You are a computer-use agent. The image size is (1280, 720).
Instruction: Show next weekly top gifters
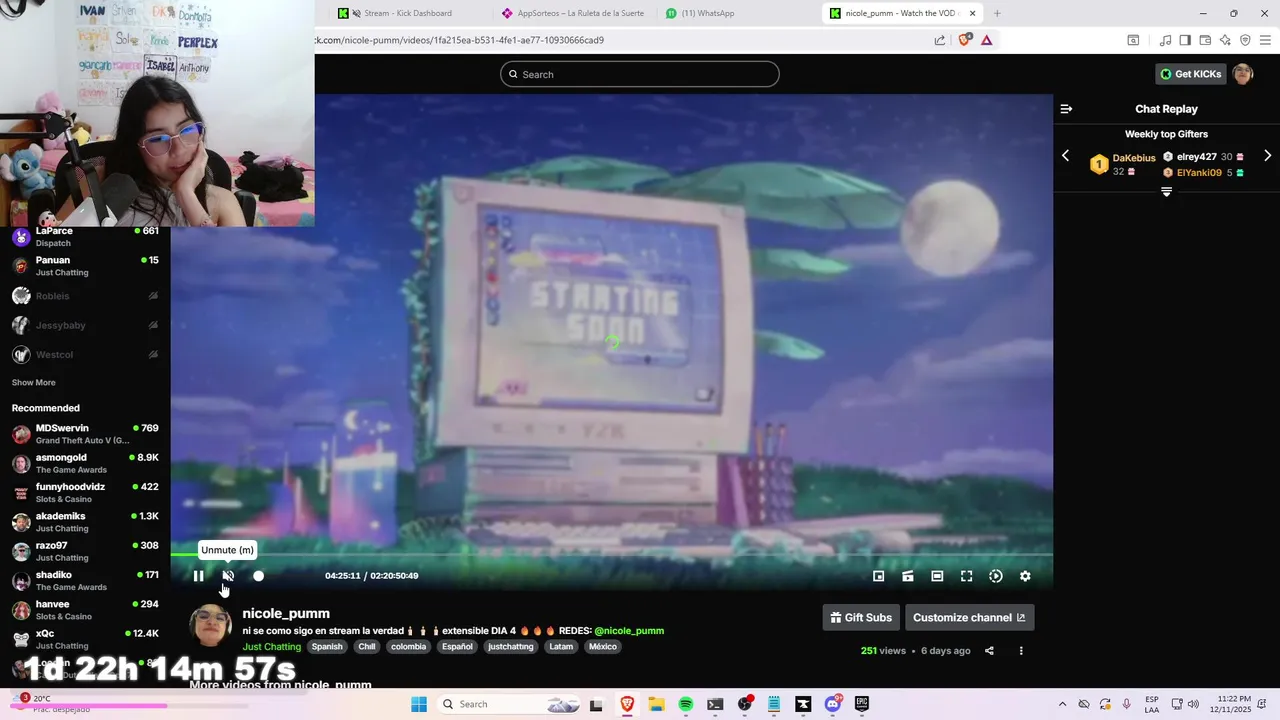[x=1267, y=156]
